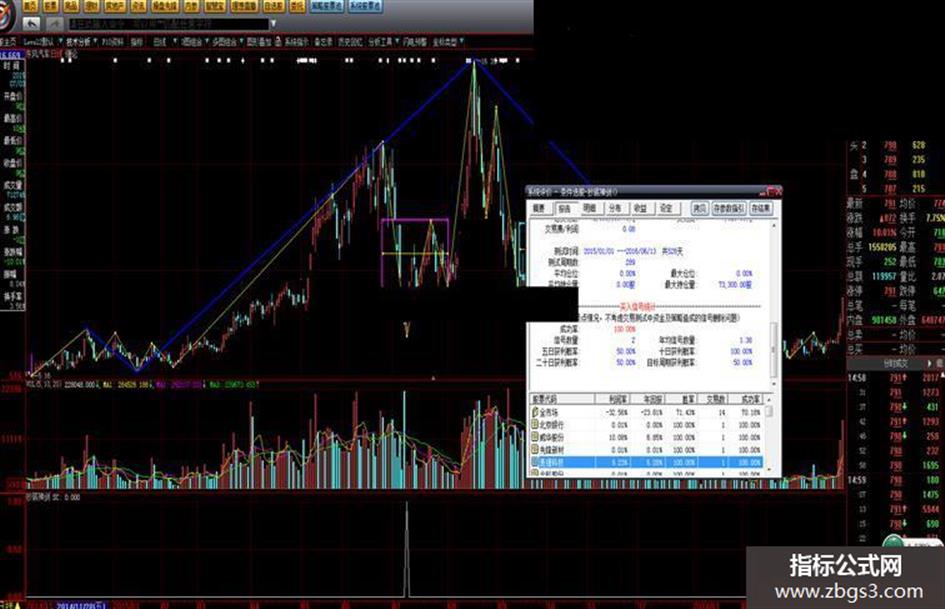Click the 存结果 button in dialog
Viewport: 945px width, 609px height.
pos(761,208)
